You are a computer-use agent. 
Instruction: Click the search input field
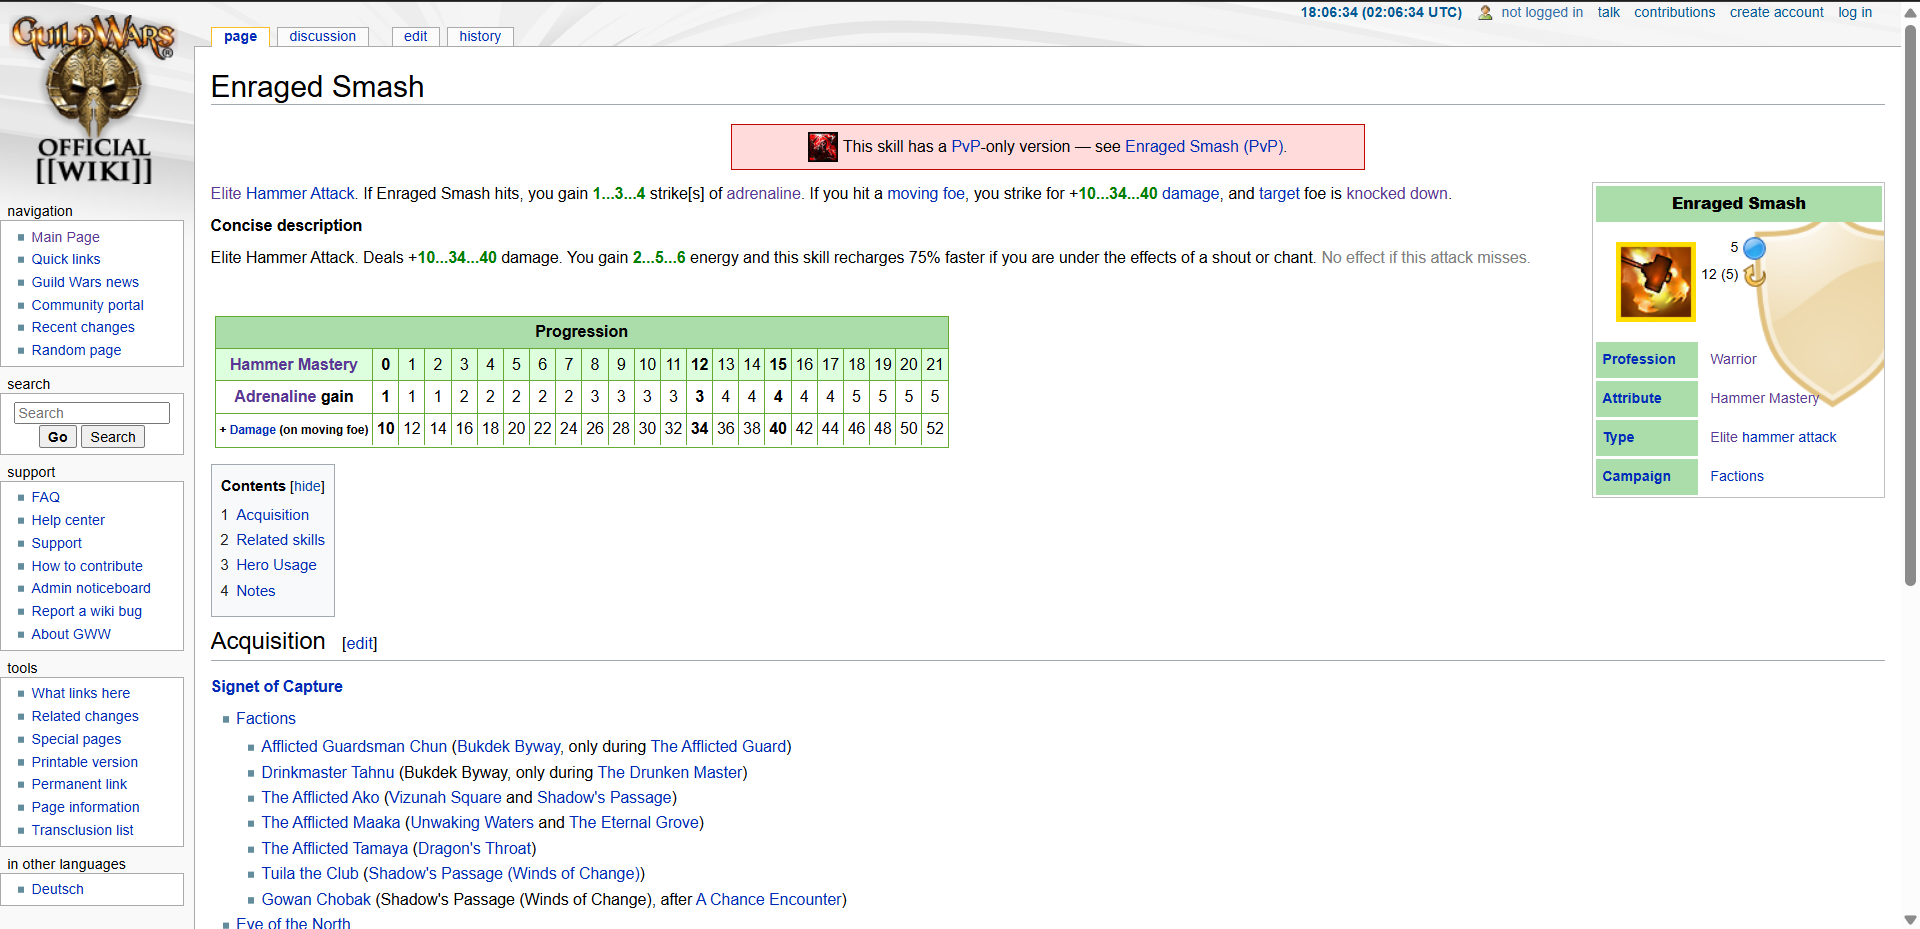[x=92, y=413]
